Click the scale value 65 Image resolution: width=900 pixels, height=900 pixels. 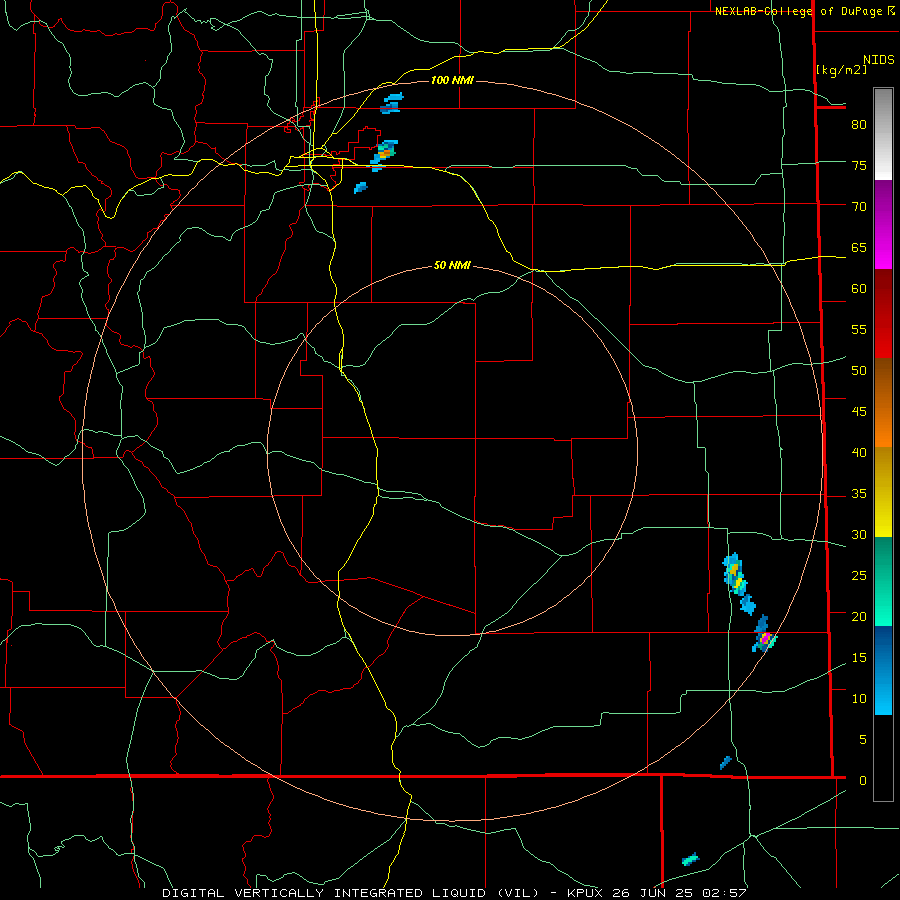tap(859, 247)
